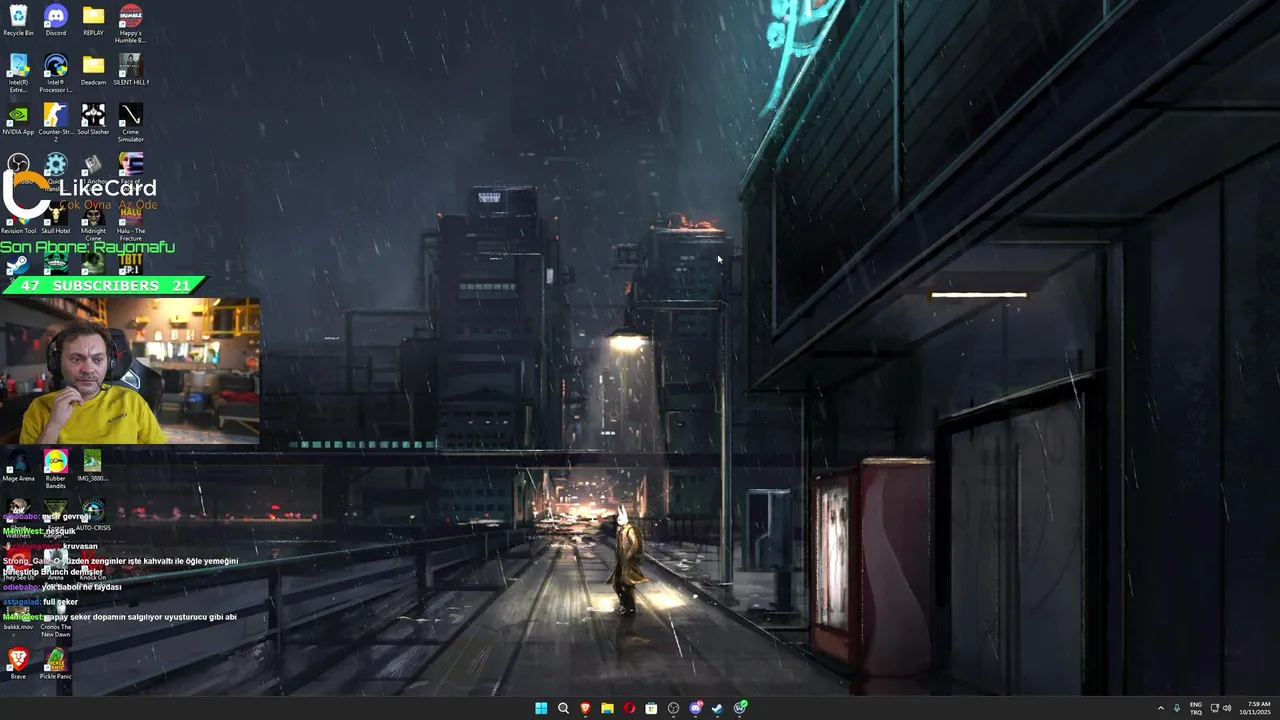Select the Deadcam folder on desktop

[x=93, y=70]
